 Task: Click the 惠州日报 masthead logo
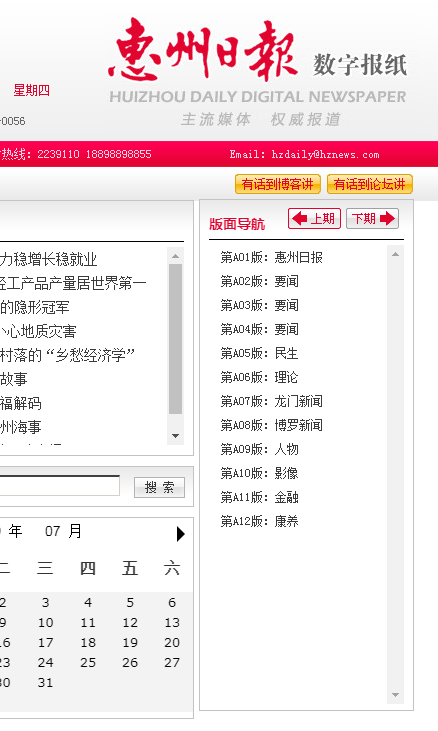[203, 50]
